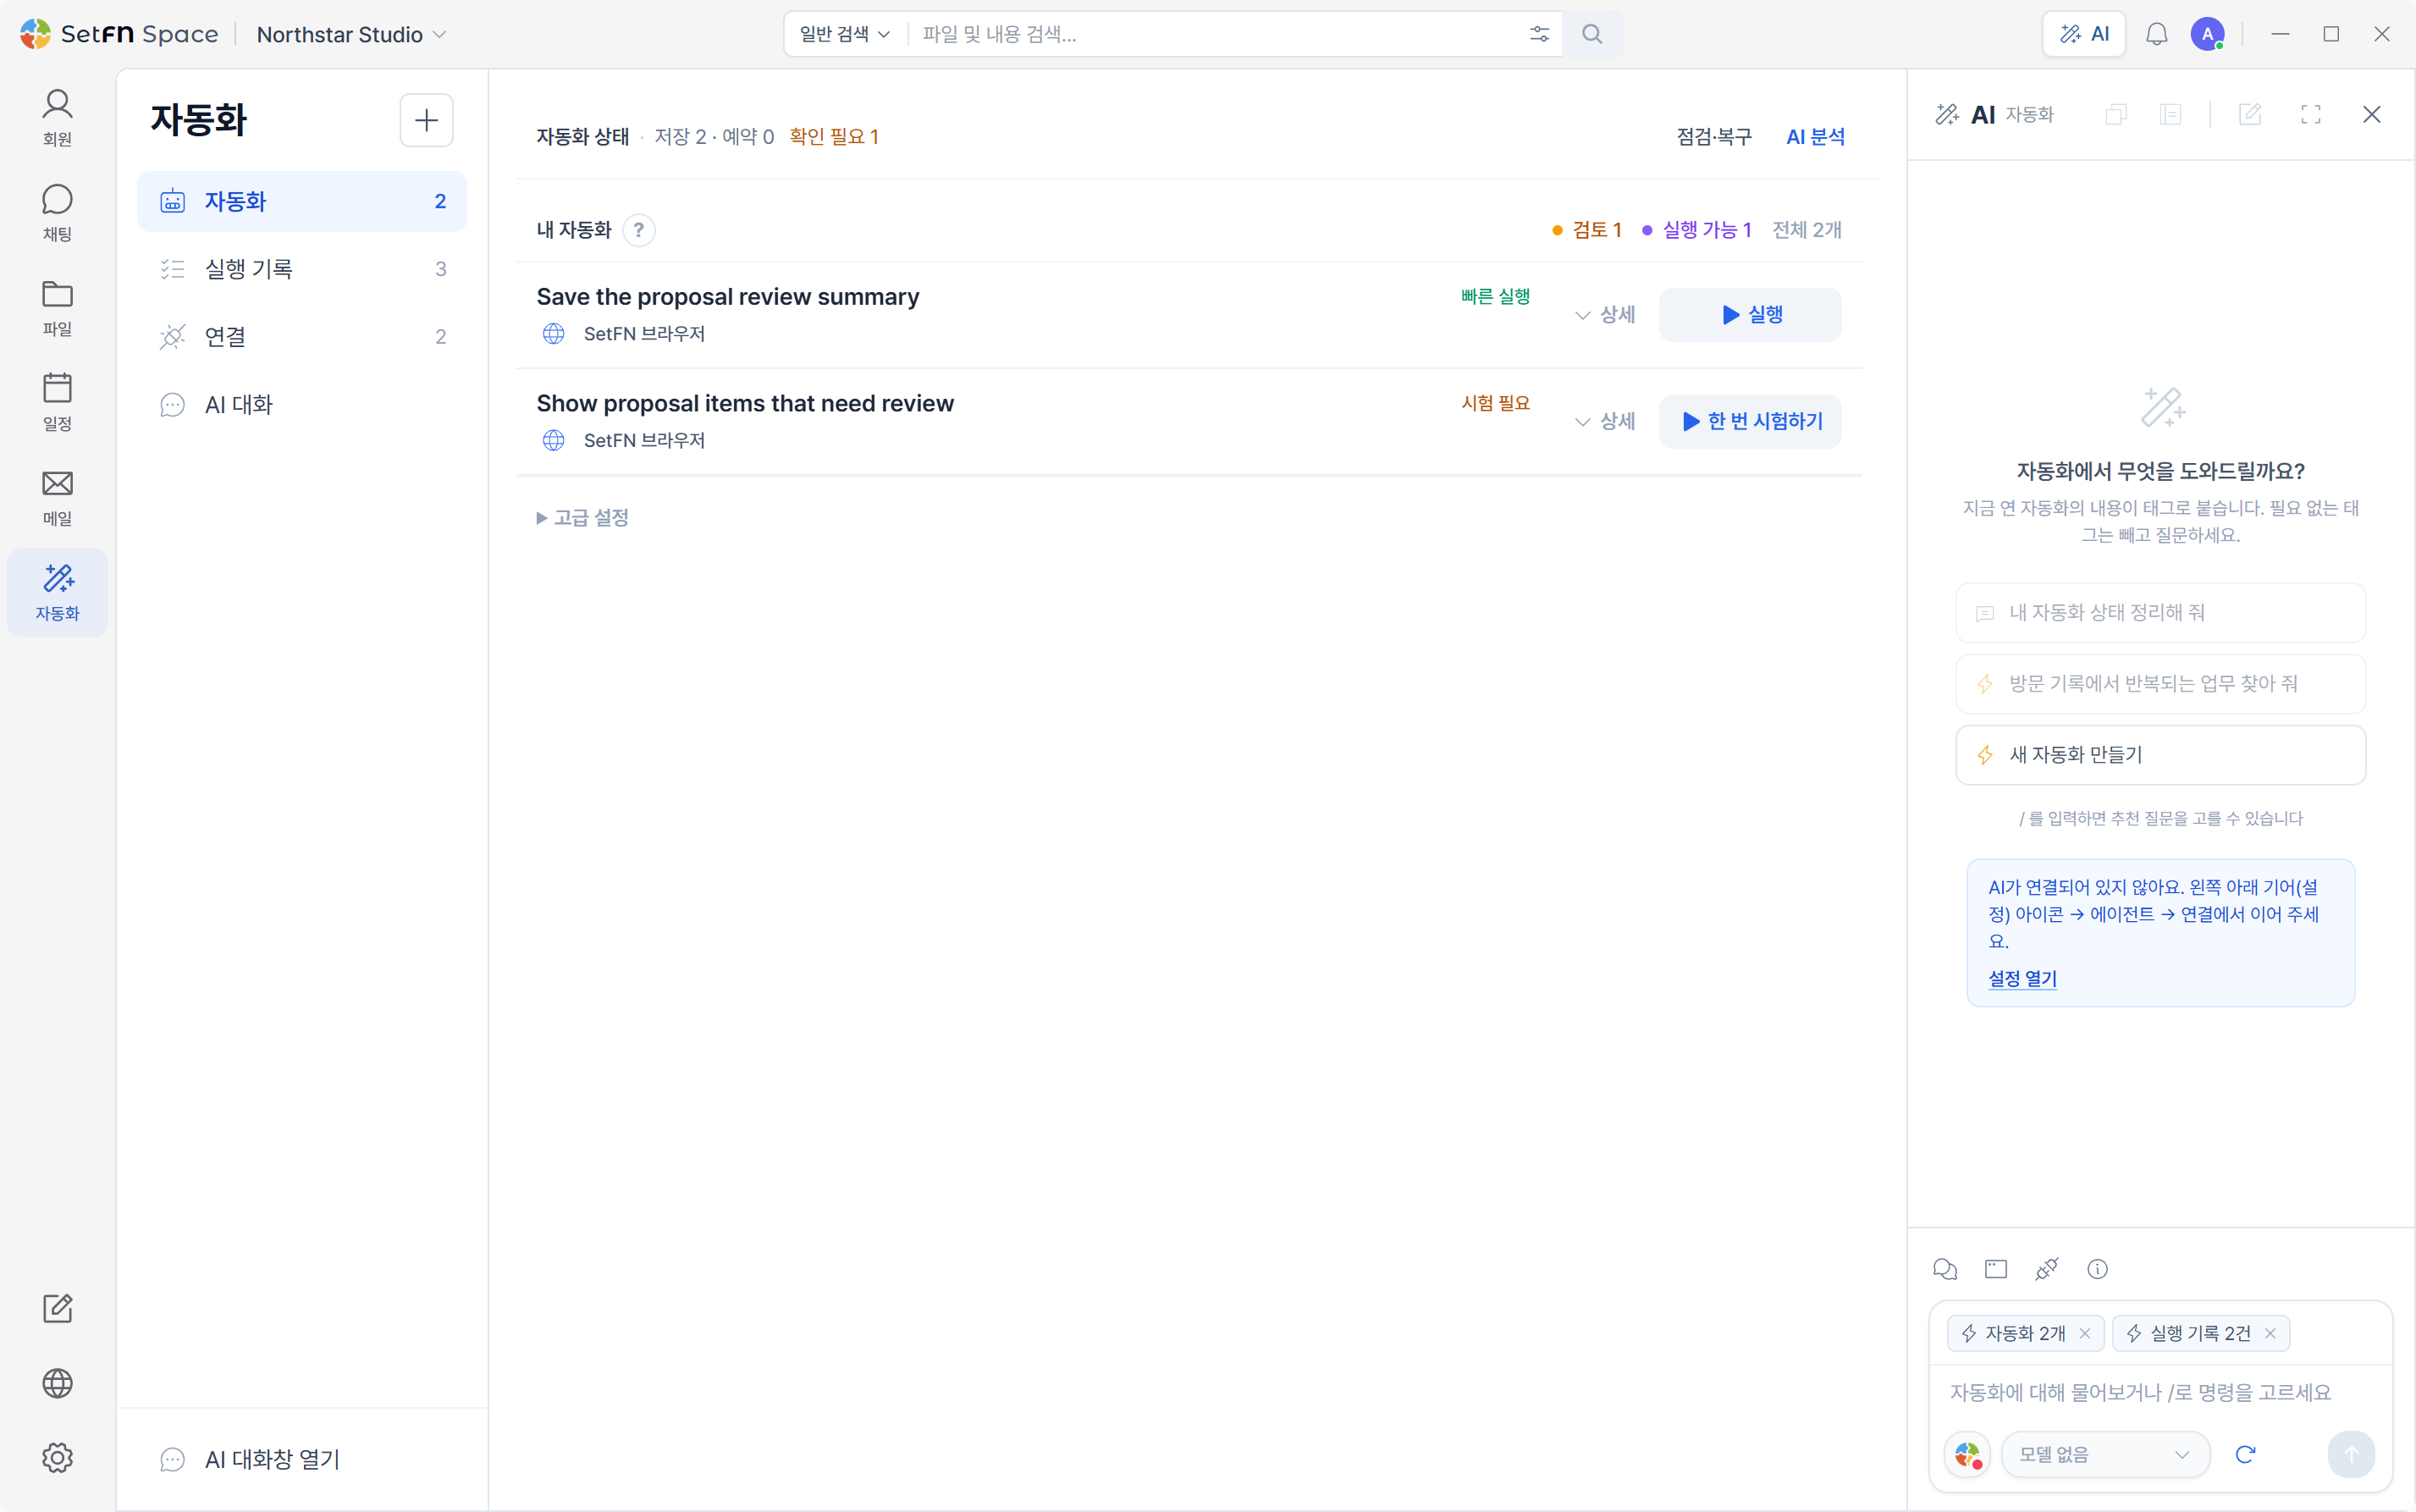This screenshot has width=2416, height=1512.
Task: Click the user avatar A
Action: click(x=2207, y=34)
